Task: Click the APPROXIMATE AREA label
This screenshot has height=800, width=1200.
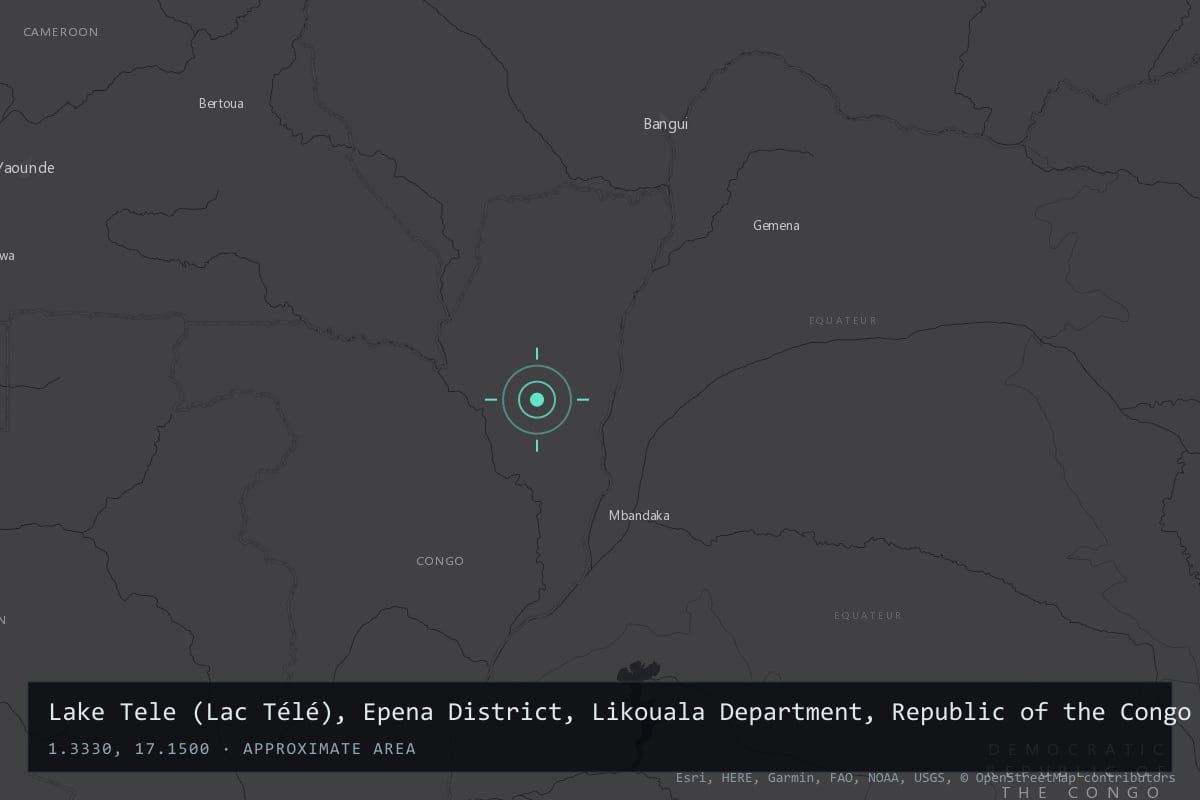Action: pyautogui.click(x=329, y=748)
